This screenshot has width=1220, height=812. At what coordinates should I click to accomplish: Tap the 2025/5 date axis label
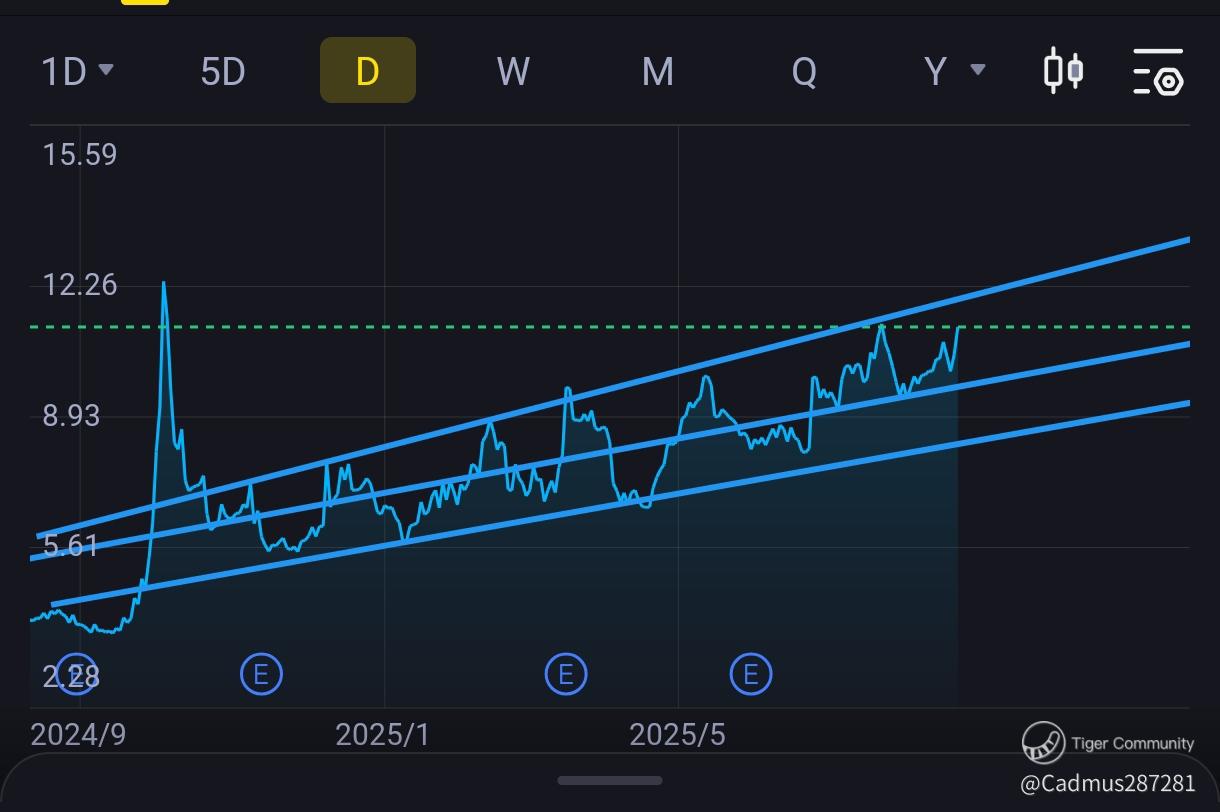[677, 735]
